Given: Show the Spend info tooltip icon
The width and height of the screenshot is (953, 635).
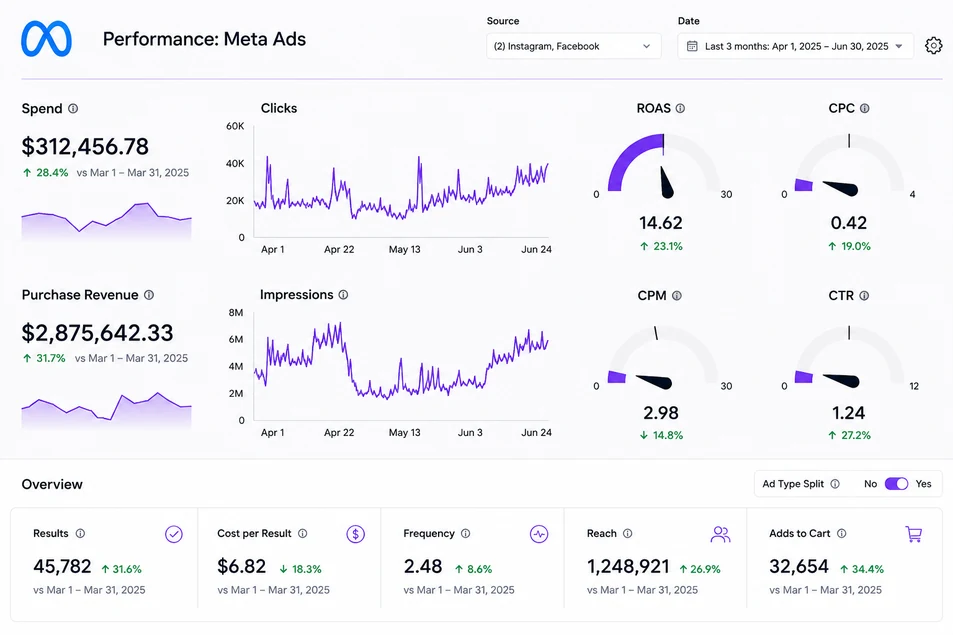Looking at the screenshot, I should pos(73,108).
